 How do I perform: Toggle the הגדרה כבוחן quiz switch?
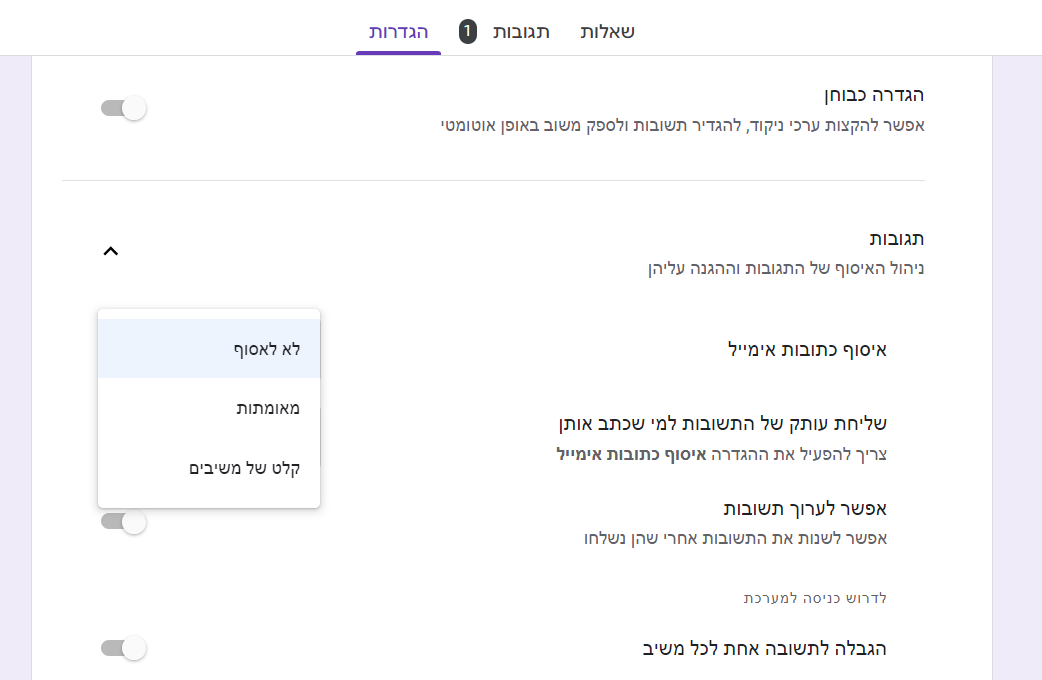[124, 108]
